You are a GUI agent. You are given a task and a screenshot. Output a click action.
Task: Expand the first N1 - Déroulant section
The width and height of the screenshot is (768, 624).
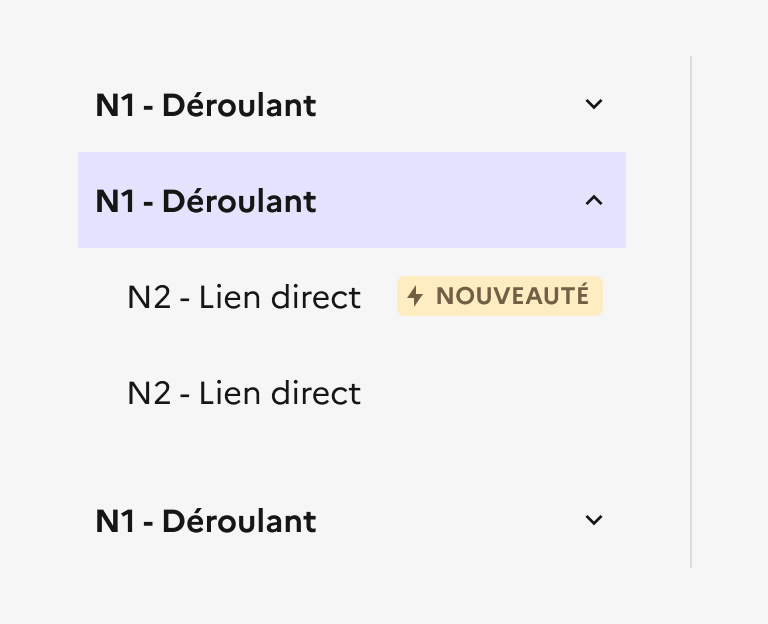(x=352, y=104)
